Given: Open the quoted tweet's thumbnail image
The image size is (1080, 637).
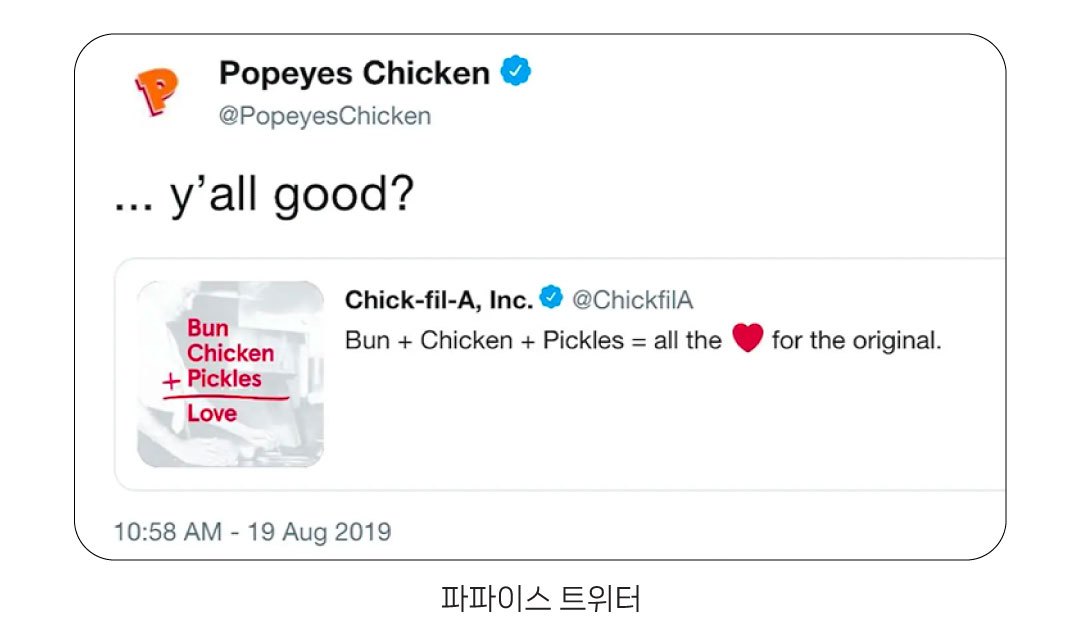Looking at the screenshot, I should coord(230,373).
